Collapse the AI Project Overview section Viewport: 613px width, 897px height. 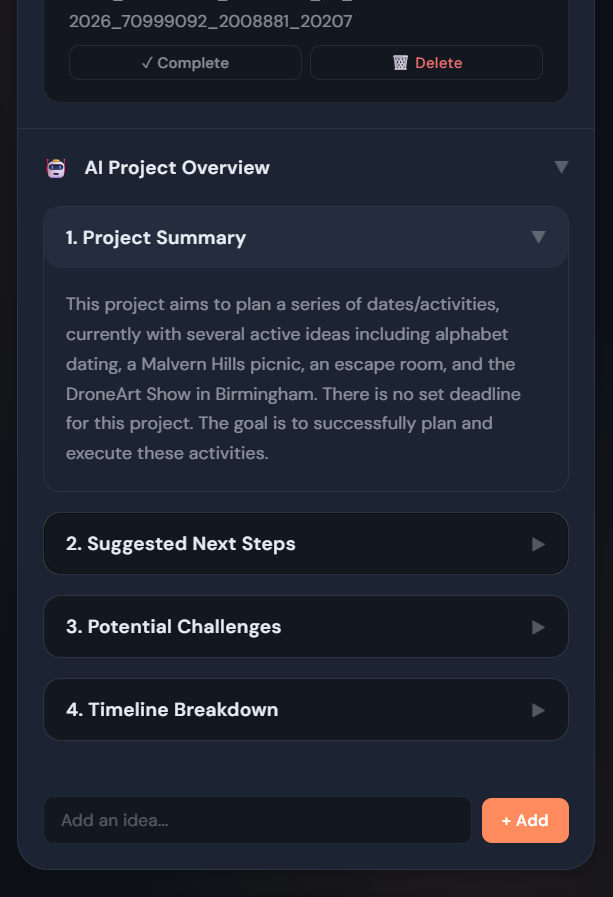562,167
